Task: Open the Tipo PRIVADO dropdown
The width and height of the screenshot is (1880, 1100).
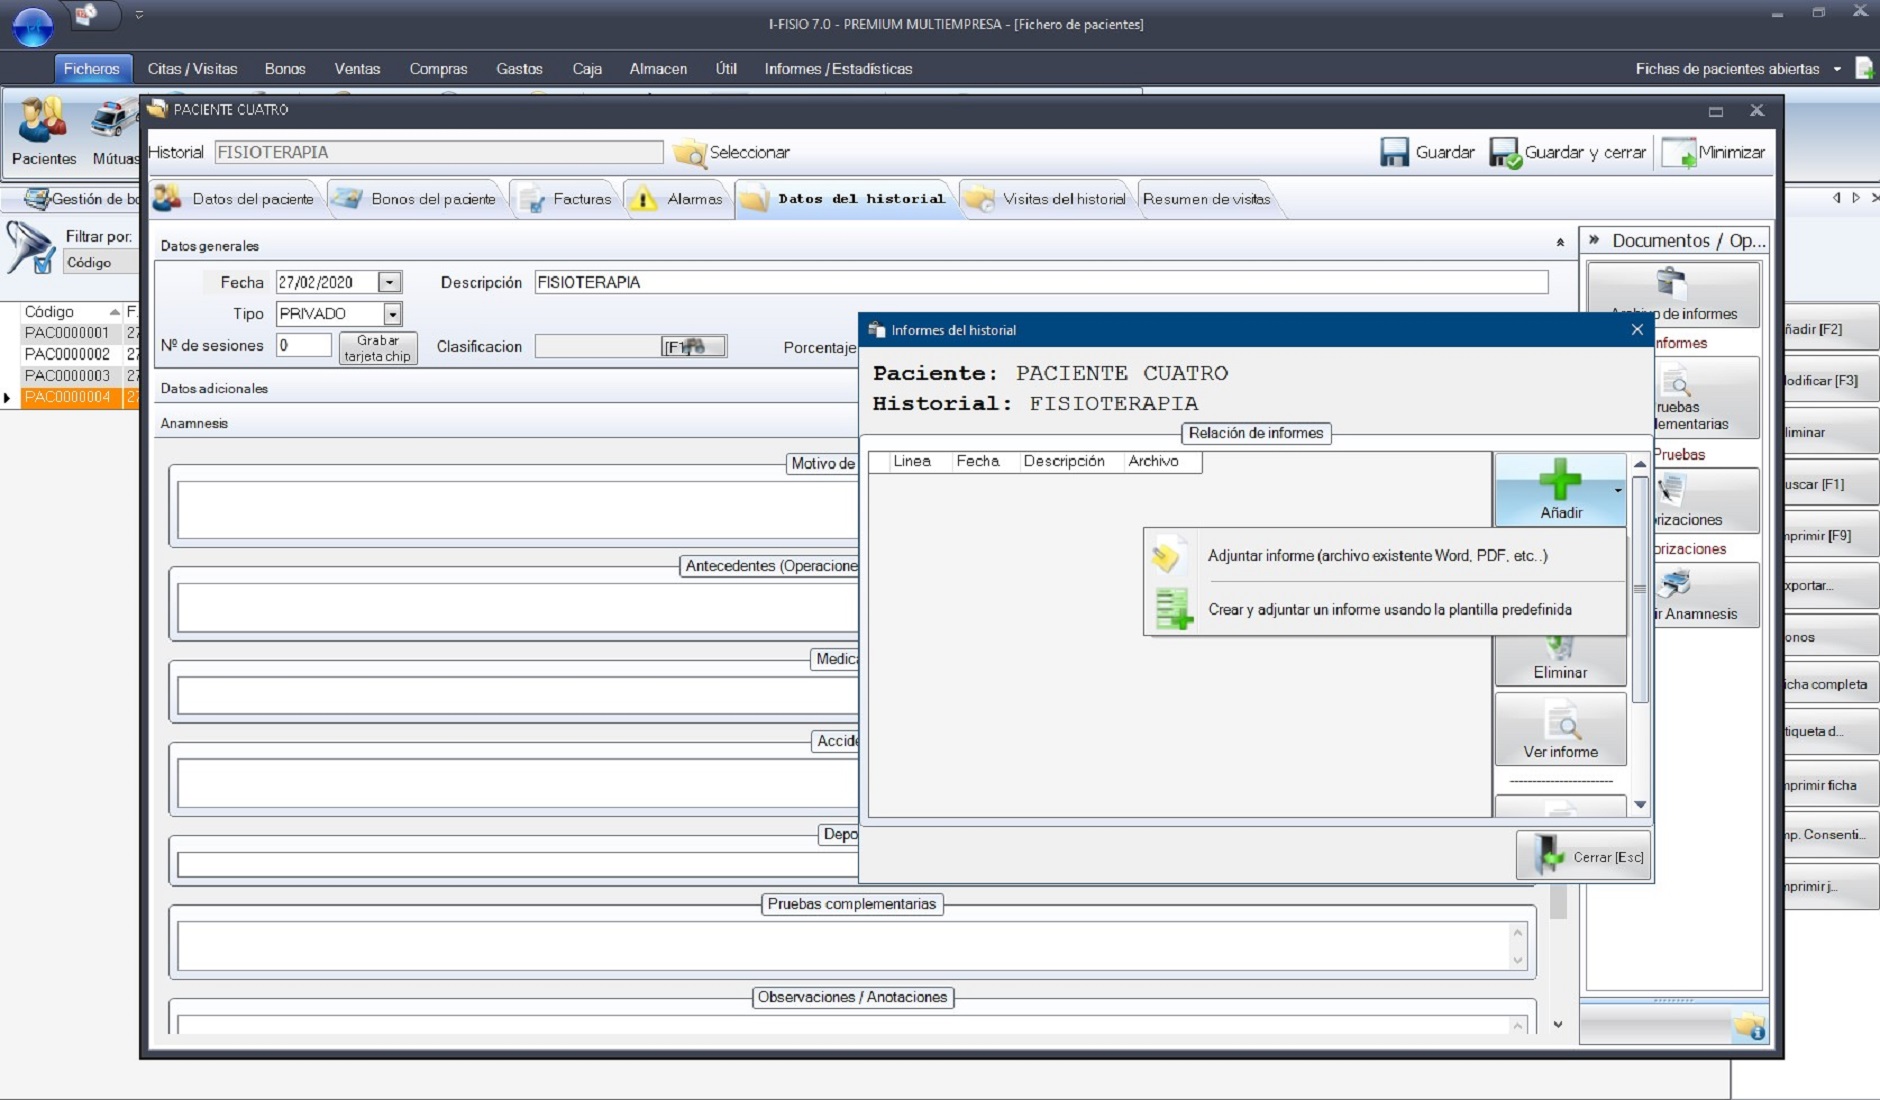Action: point(392,314)
